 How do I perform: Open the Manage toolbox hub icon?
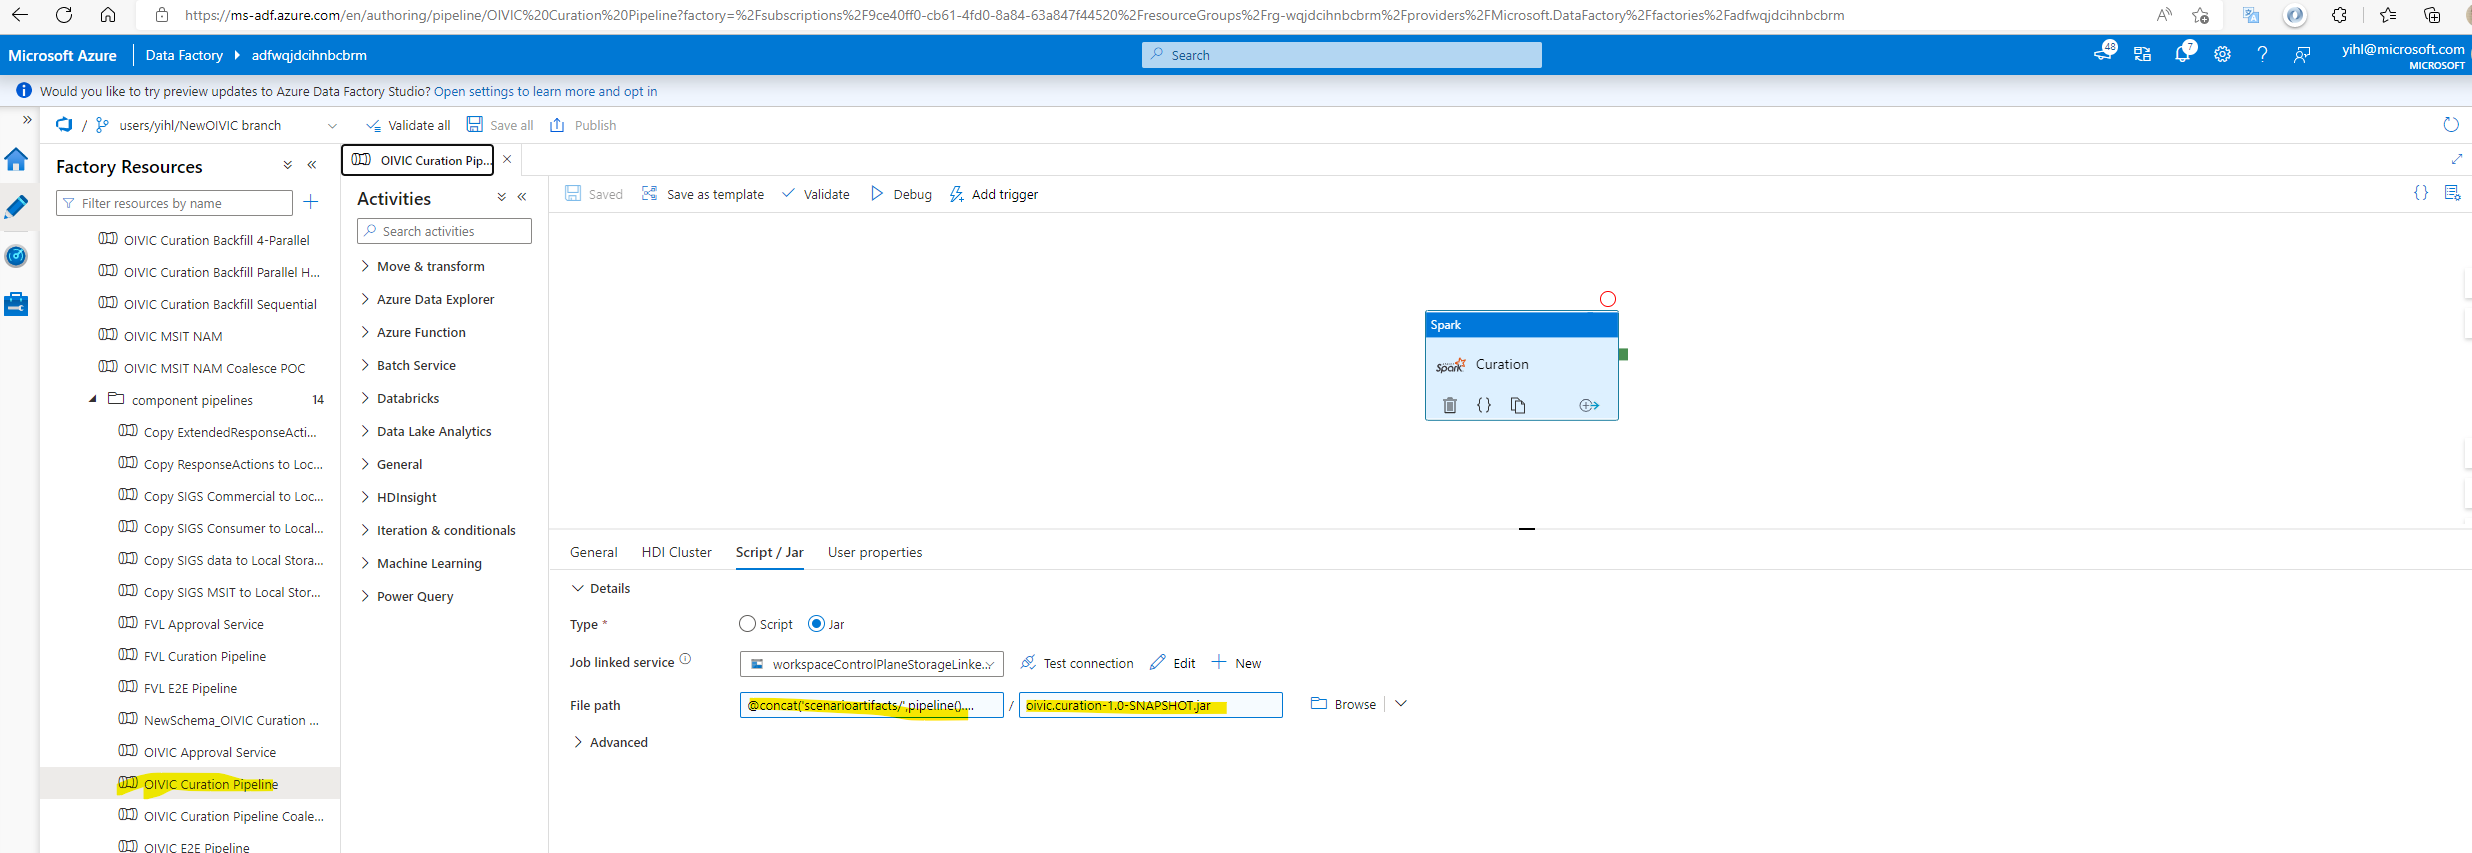pos(16,304)
